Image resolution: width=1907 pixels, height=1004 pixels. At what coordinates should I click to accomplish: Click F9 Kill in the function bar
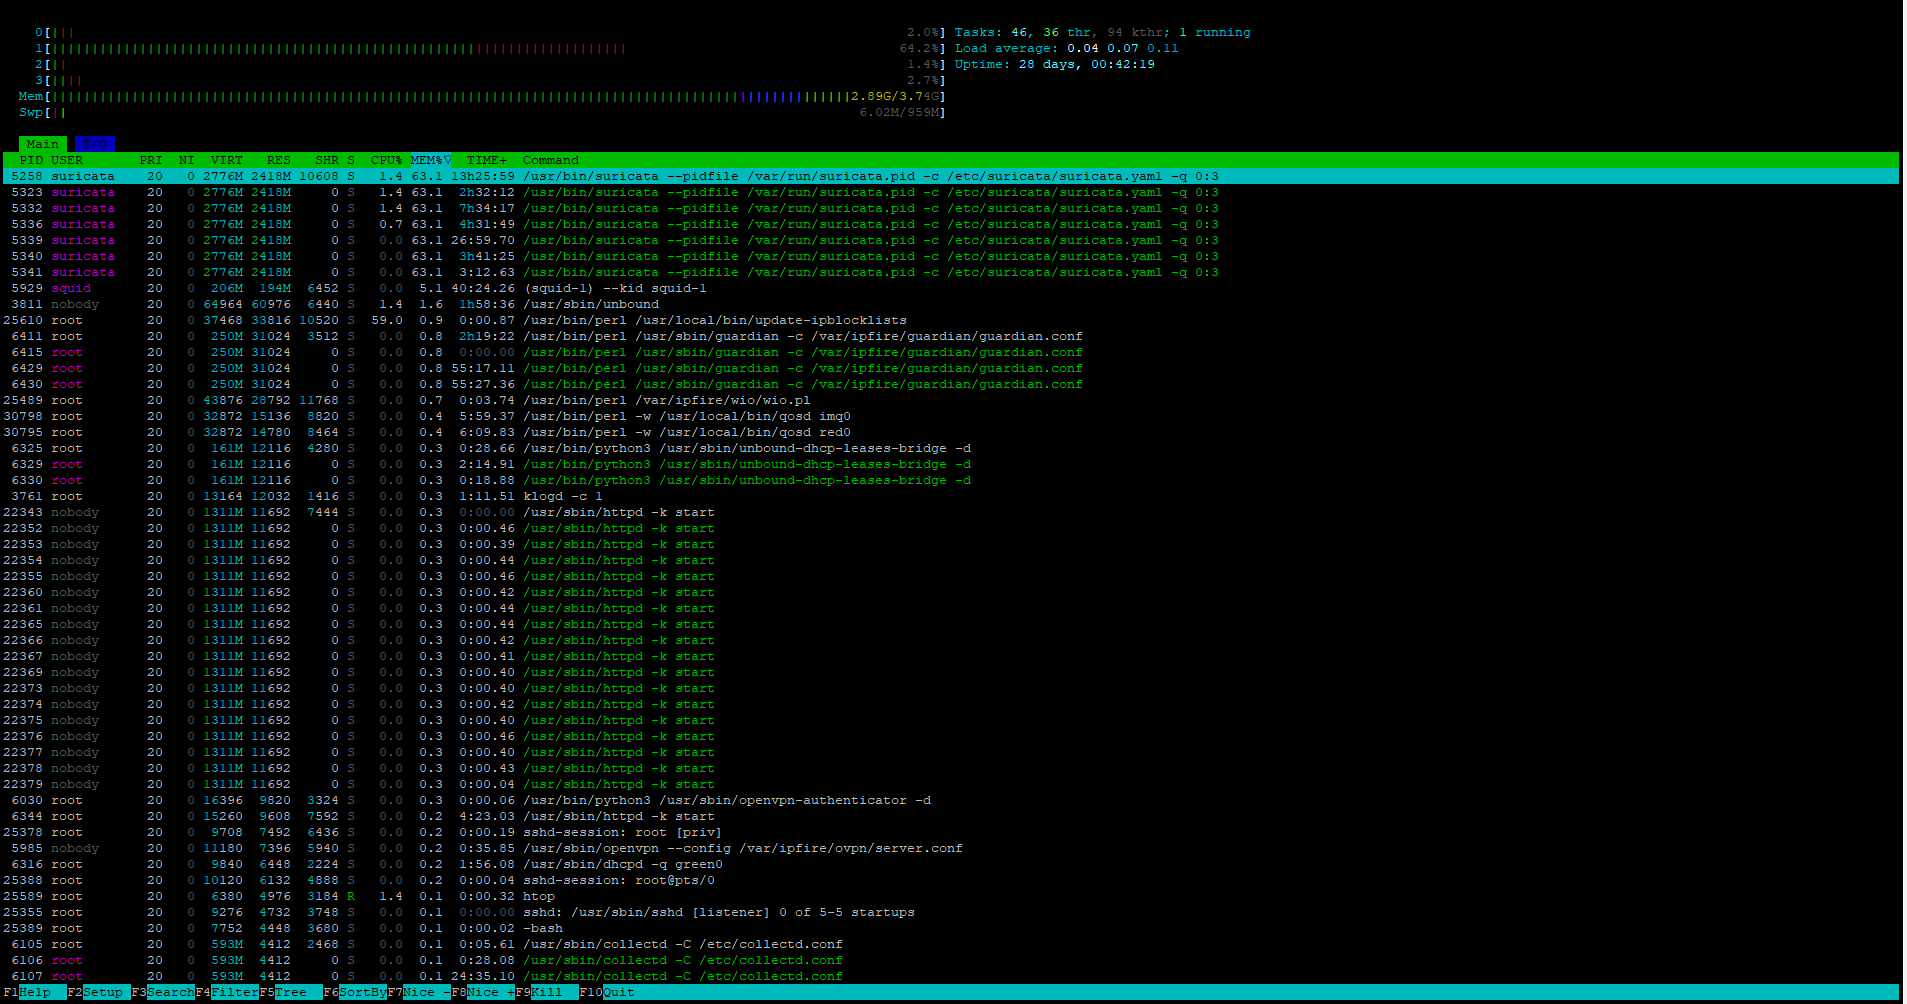pos(547,992)
